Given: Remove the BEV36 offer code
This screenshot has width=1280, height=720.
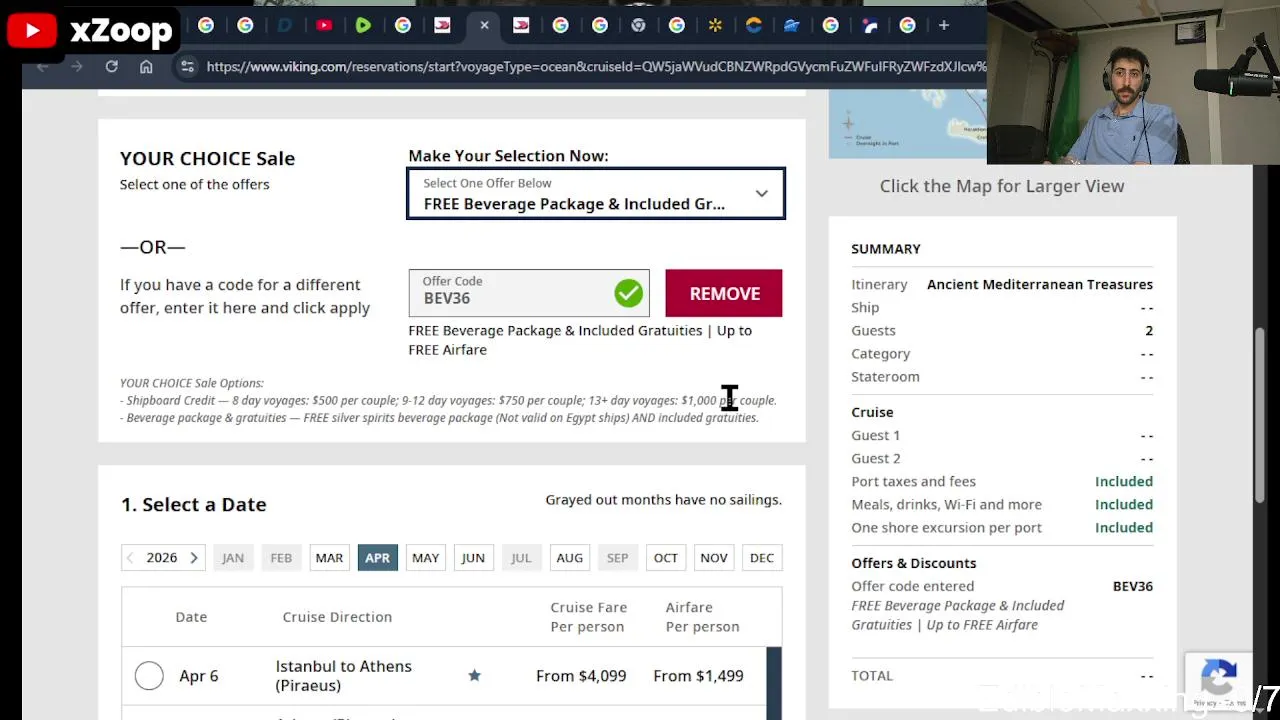Looking at the screenshot, I should [x=724, y=293].
